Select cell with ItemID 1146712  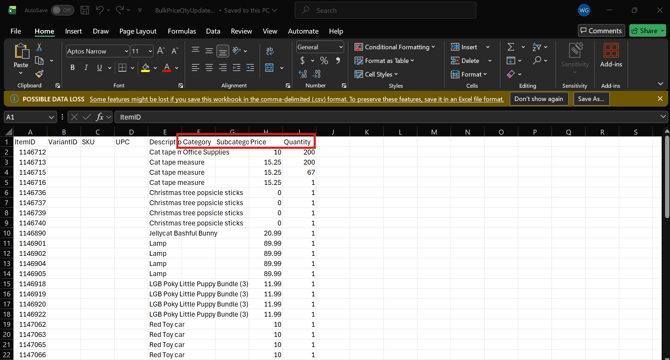pos(30,152)
